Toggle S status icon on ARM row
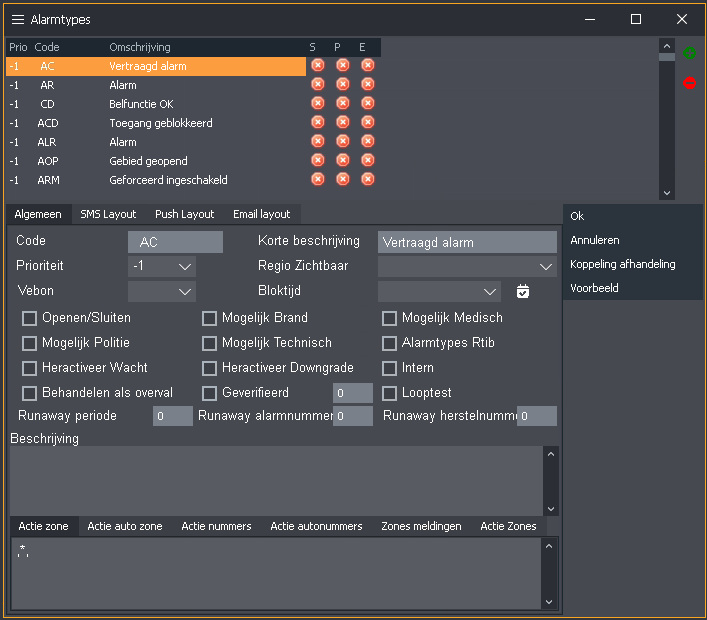This screenshot has width=707, height=620. pos(318,179)
